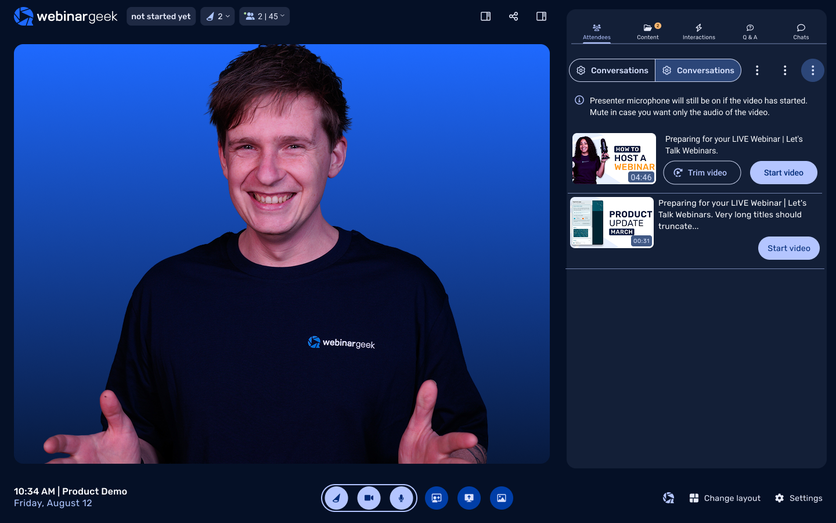Mute the presenter microphone
The height and width of the screenshot is (523, 836).
tap(401, 498)
